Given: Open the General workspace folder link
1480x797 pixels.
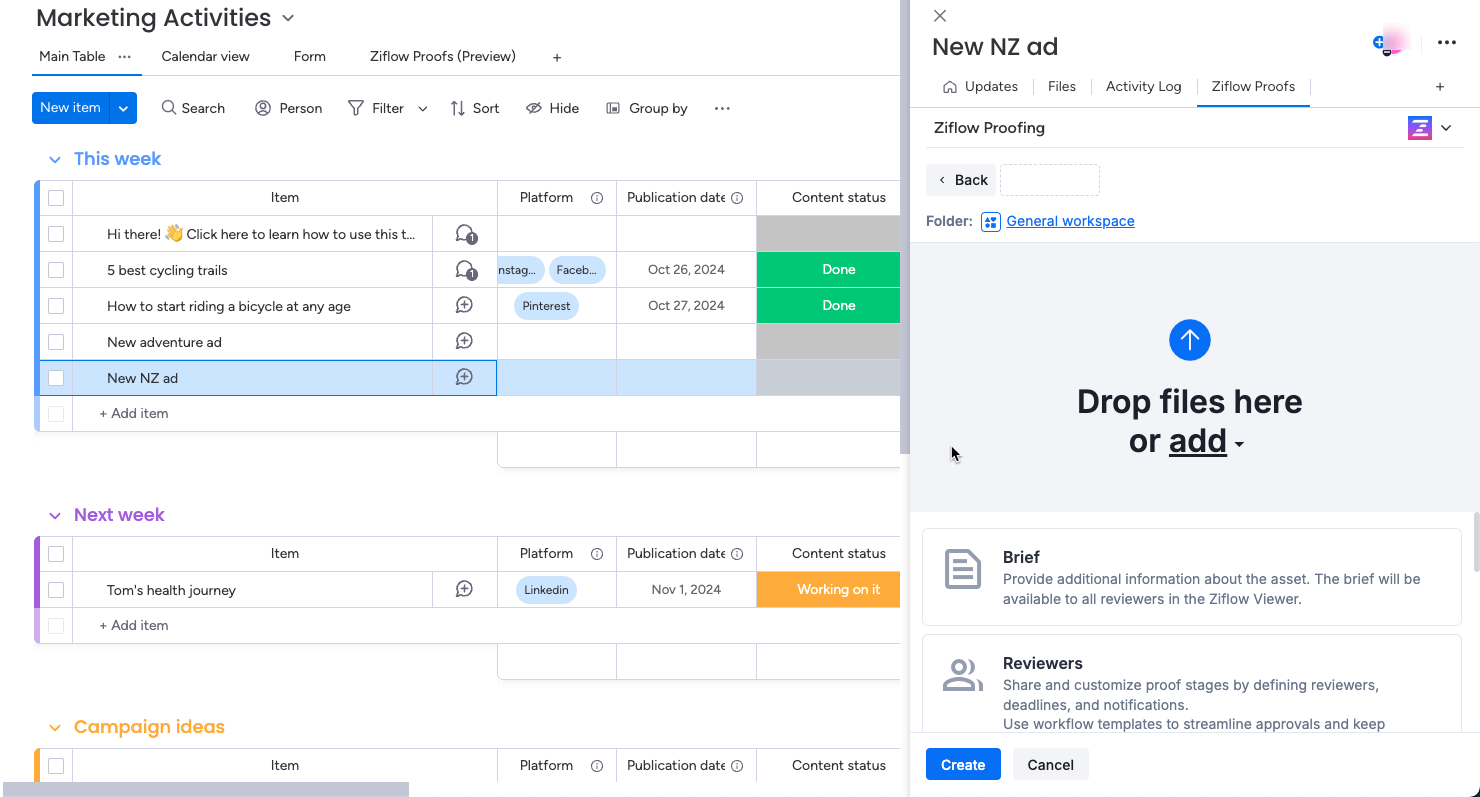Looking at the screenshot, I should [x=1070, y=221].
